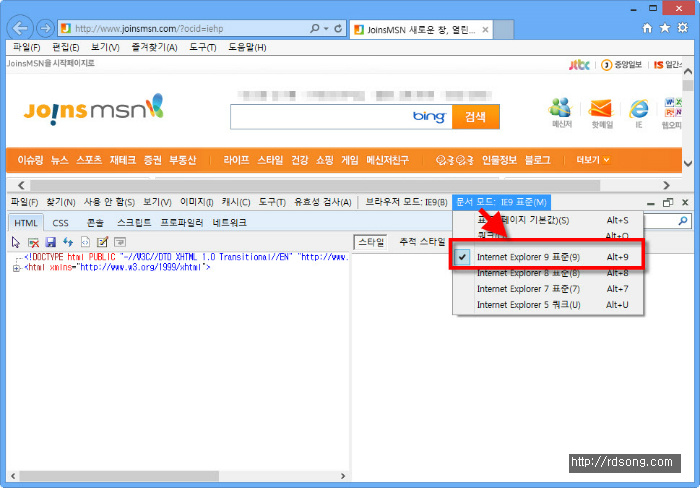Select Internet Explorer 8 표준 document mode
The width and height of the screenshot is (700, 488).
pyautogui.click(x=548, y=273)
